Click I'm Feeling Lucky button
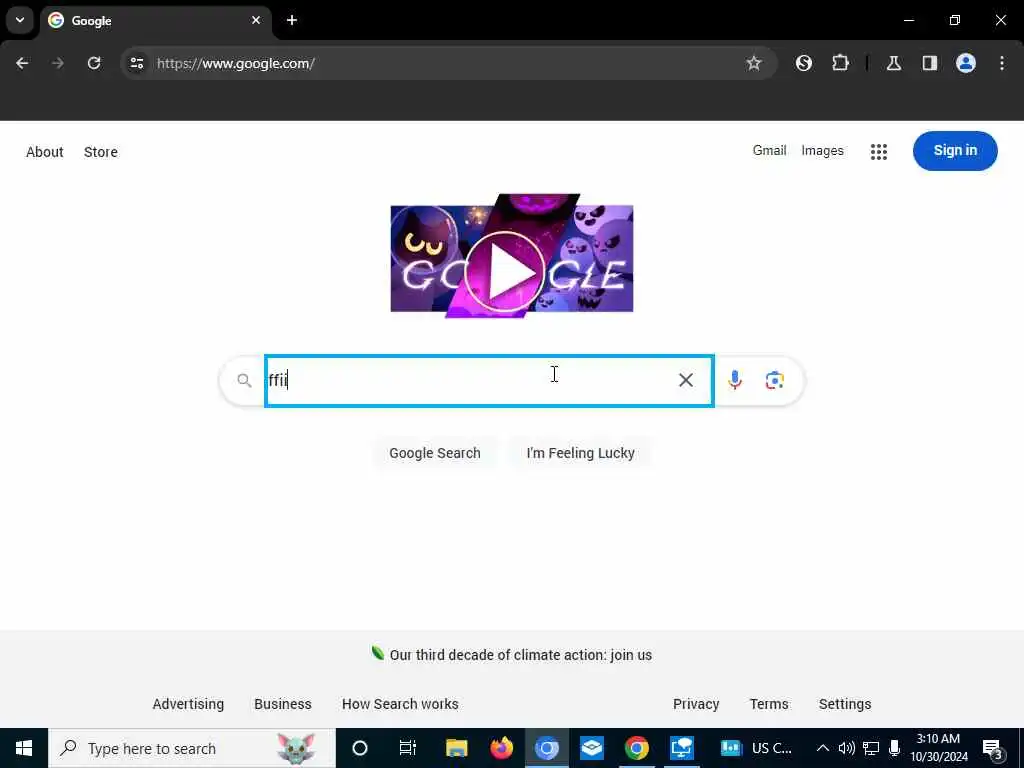This screenshot has height=768, width=1024. point(581,453)
